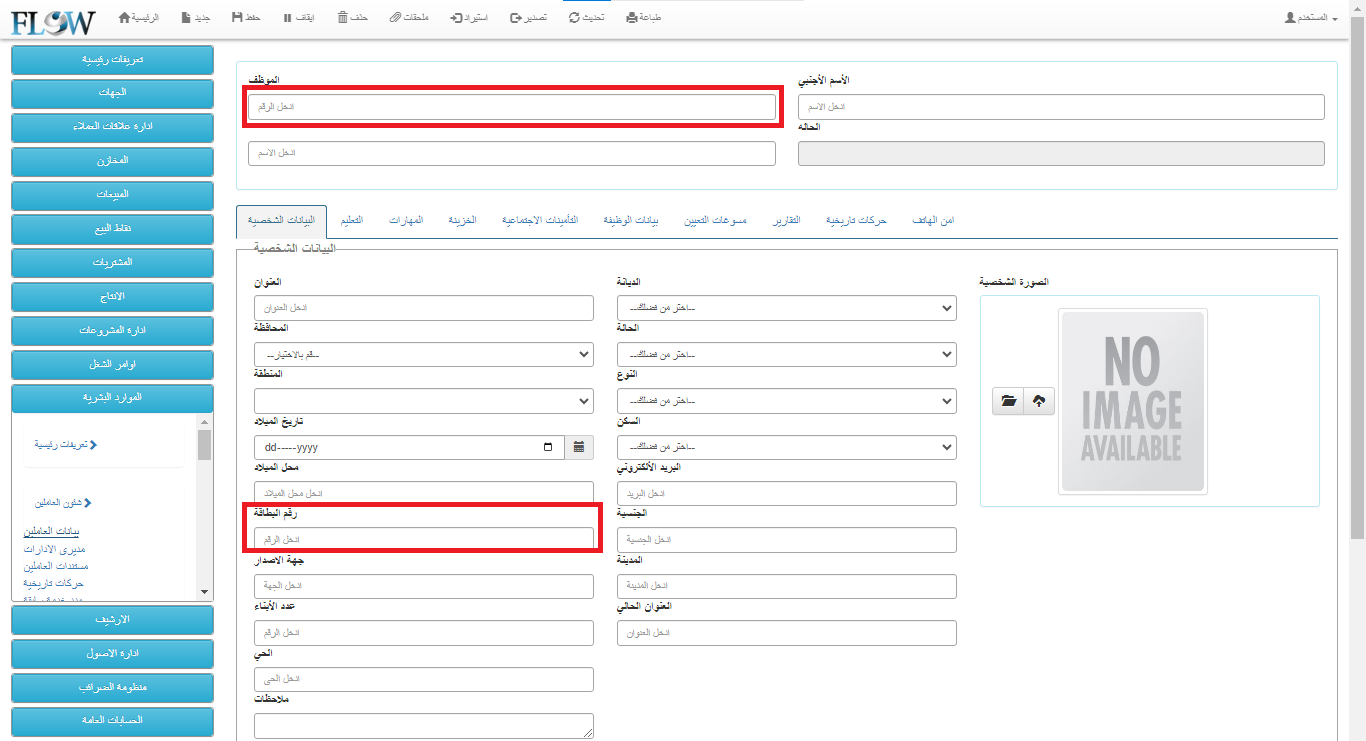Switch to the reports (التقارير) tab
Image resolution: width=1366 pixels, height=741 pixels.
[786, 220]
